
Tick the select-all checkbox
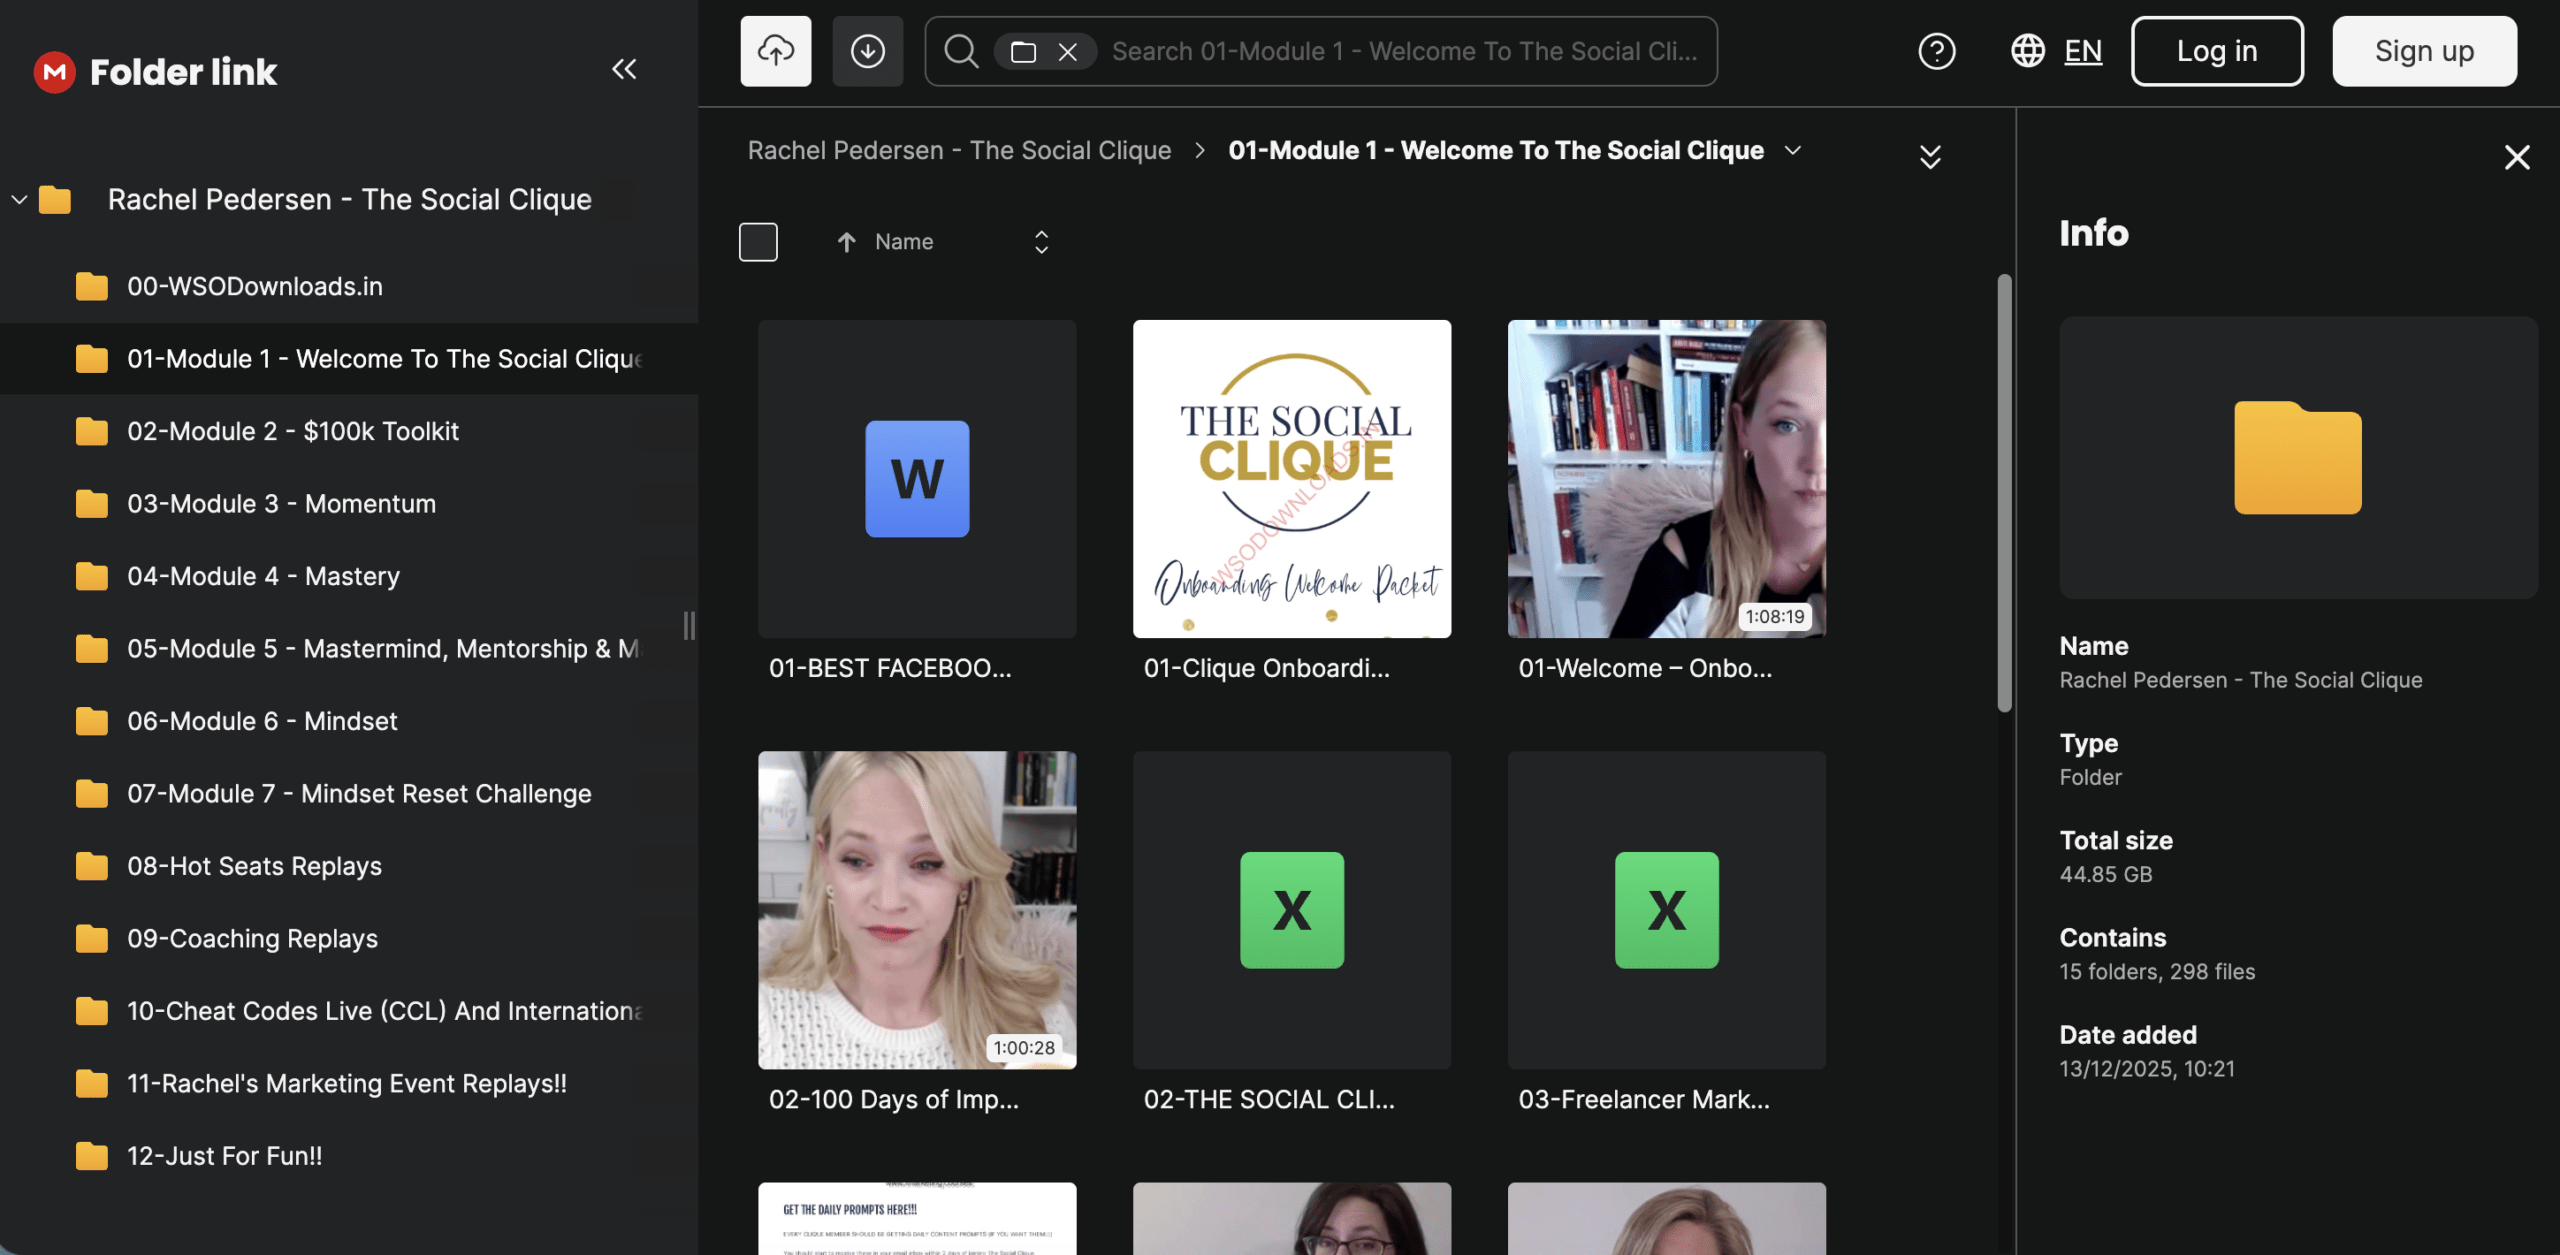click(758, 242)
